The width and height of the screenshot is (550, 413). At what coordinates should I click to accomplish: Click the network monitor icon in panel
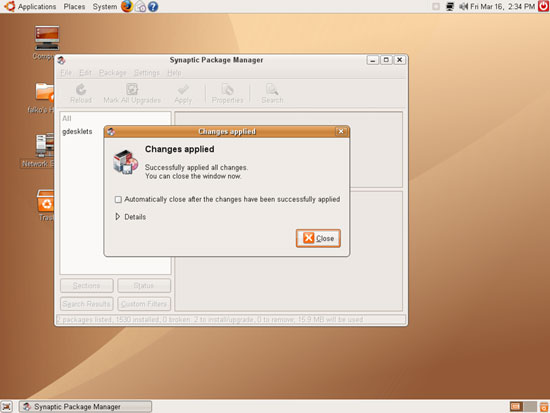[x=450, y=6]
